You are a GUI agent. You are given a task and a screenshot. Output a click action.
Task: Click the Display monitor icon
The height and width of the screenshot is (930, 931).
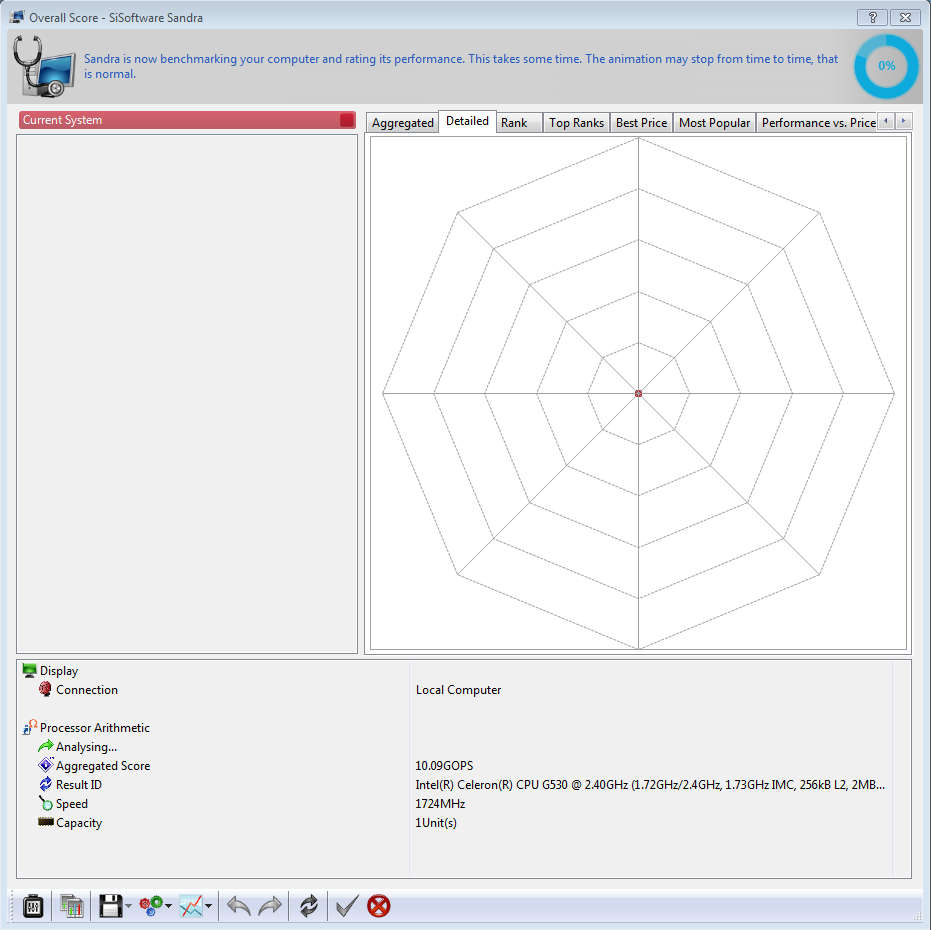pyautogui.click(x=29, y=670)
